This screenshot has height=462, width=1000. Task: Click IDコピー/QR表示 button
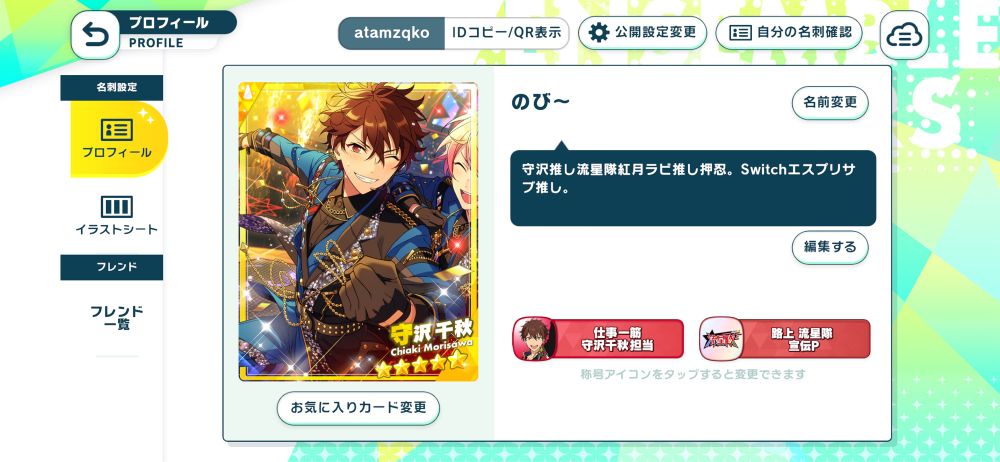coord(506,33)
